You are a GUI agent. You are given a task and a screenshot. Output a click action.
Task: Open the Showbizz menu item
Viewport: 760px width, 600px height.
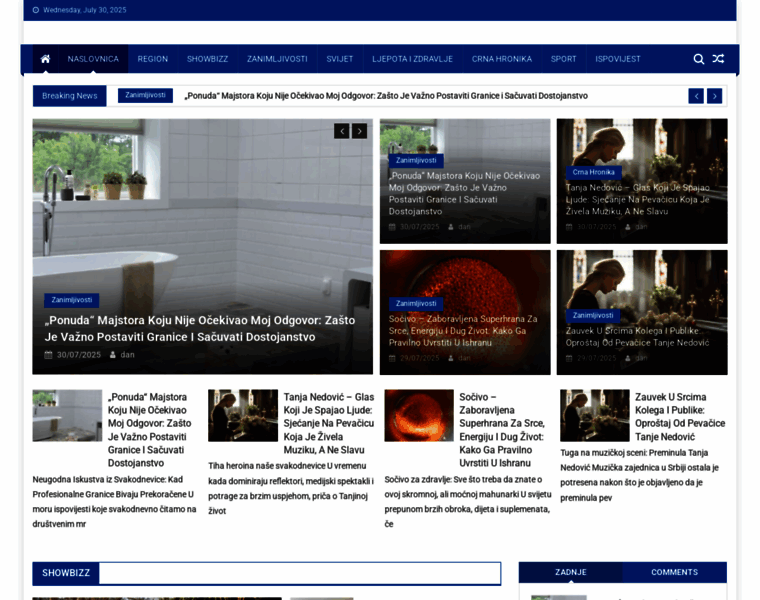(207, 59)
